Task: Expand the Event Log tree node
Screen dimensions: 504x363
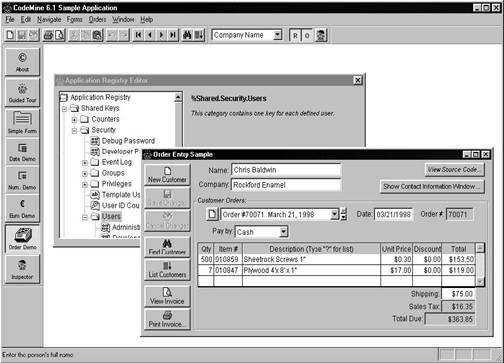Action: [85, 163]
